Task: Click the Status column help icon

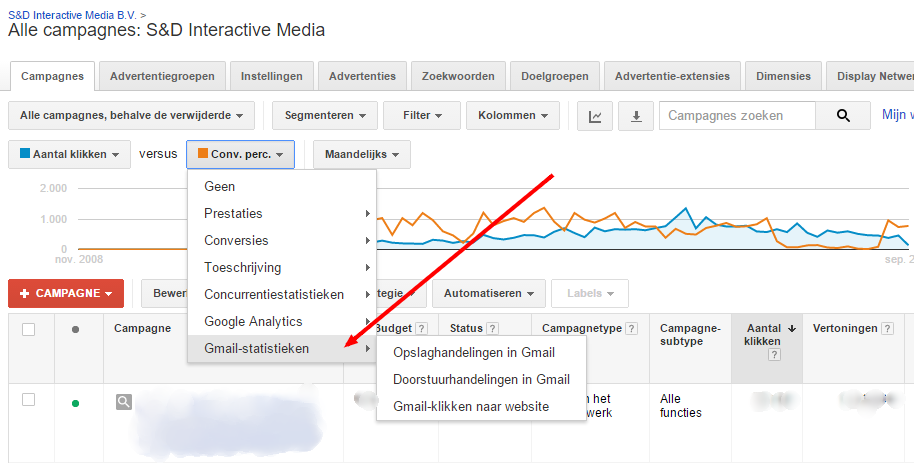Action: pos(493,329)
